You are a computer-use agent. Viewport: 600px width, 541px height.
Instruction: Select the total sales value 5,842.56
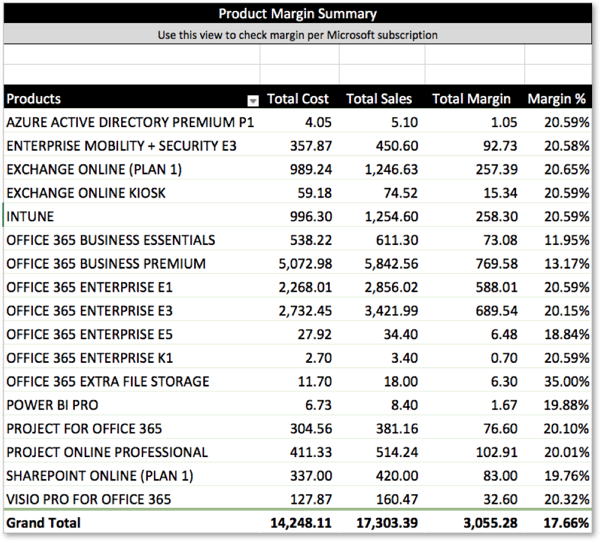coord(391,264)
